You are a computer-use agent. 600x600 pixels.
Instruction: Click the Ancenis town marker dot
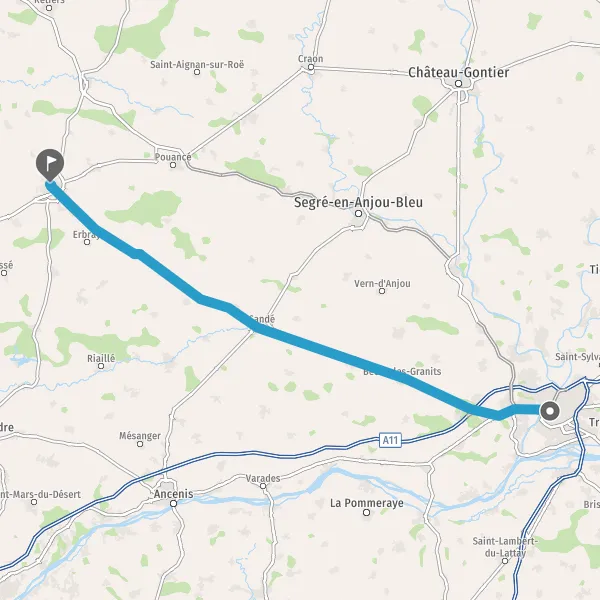click(x=174, y=504)
